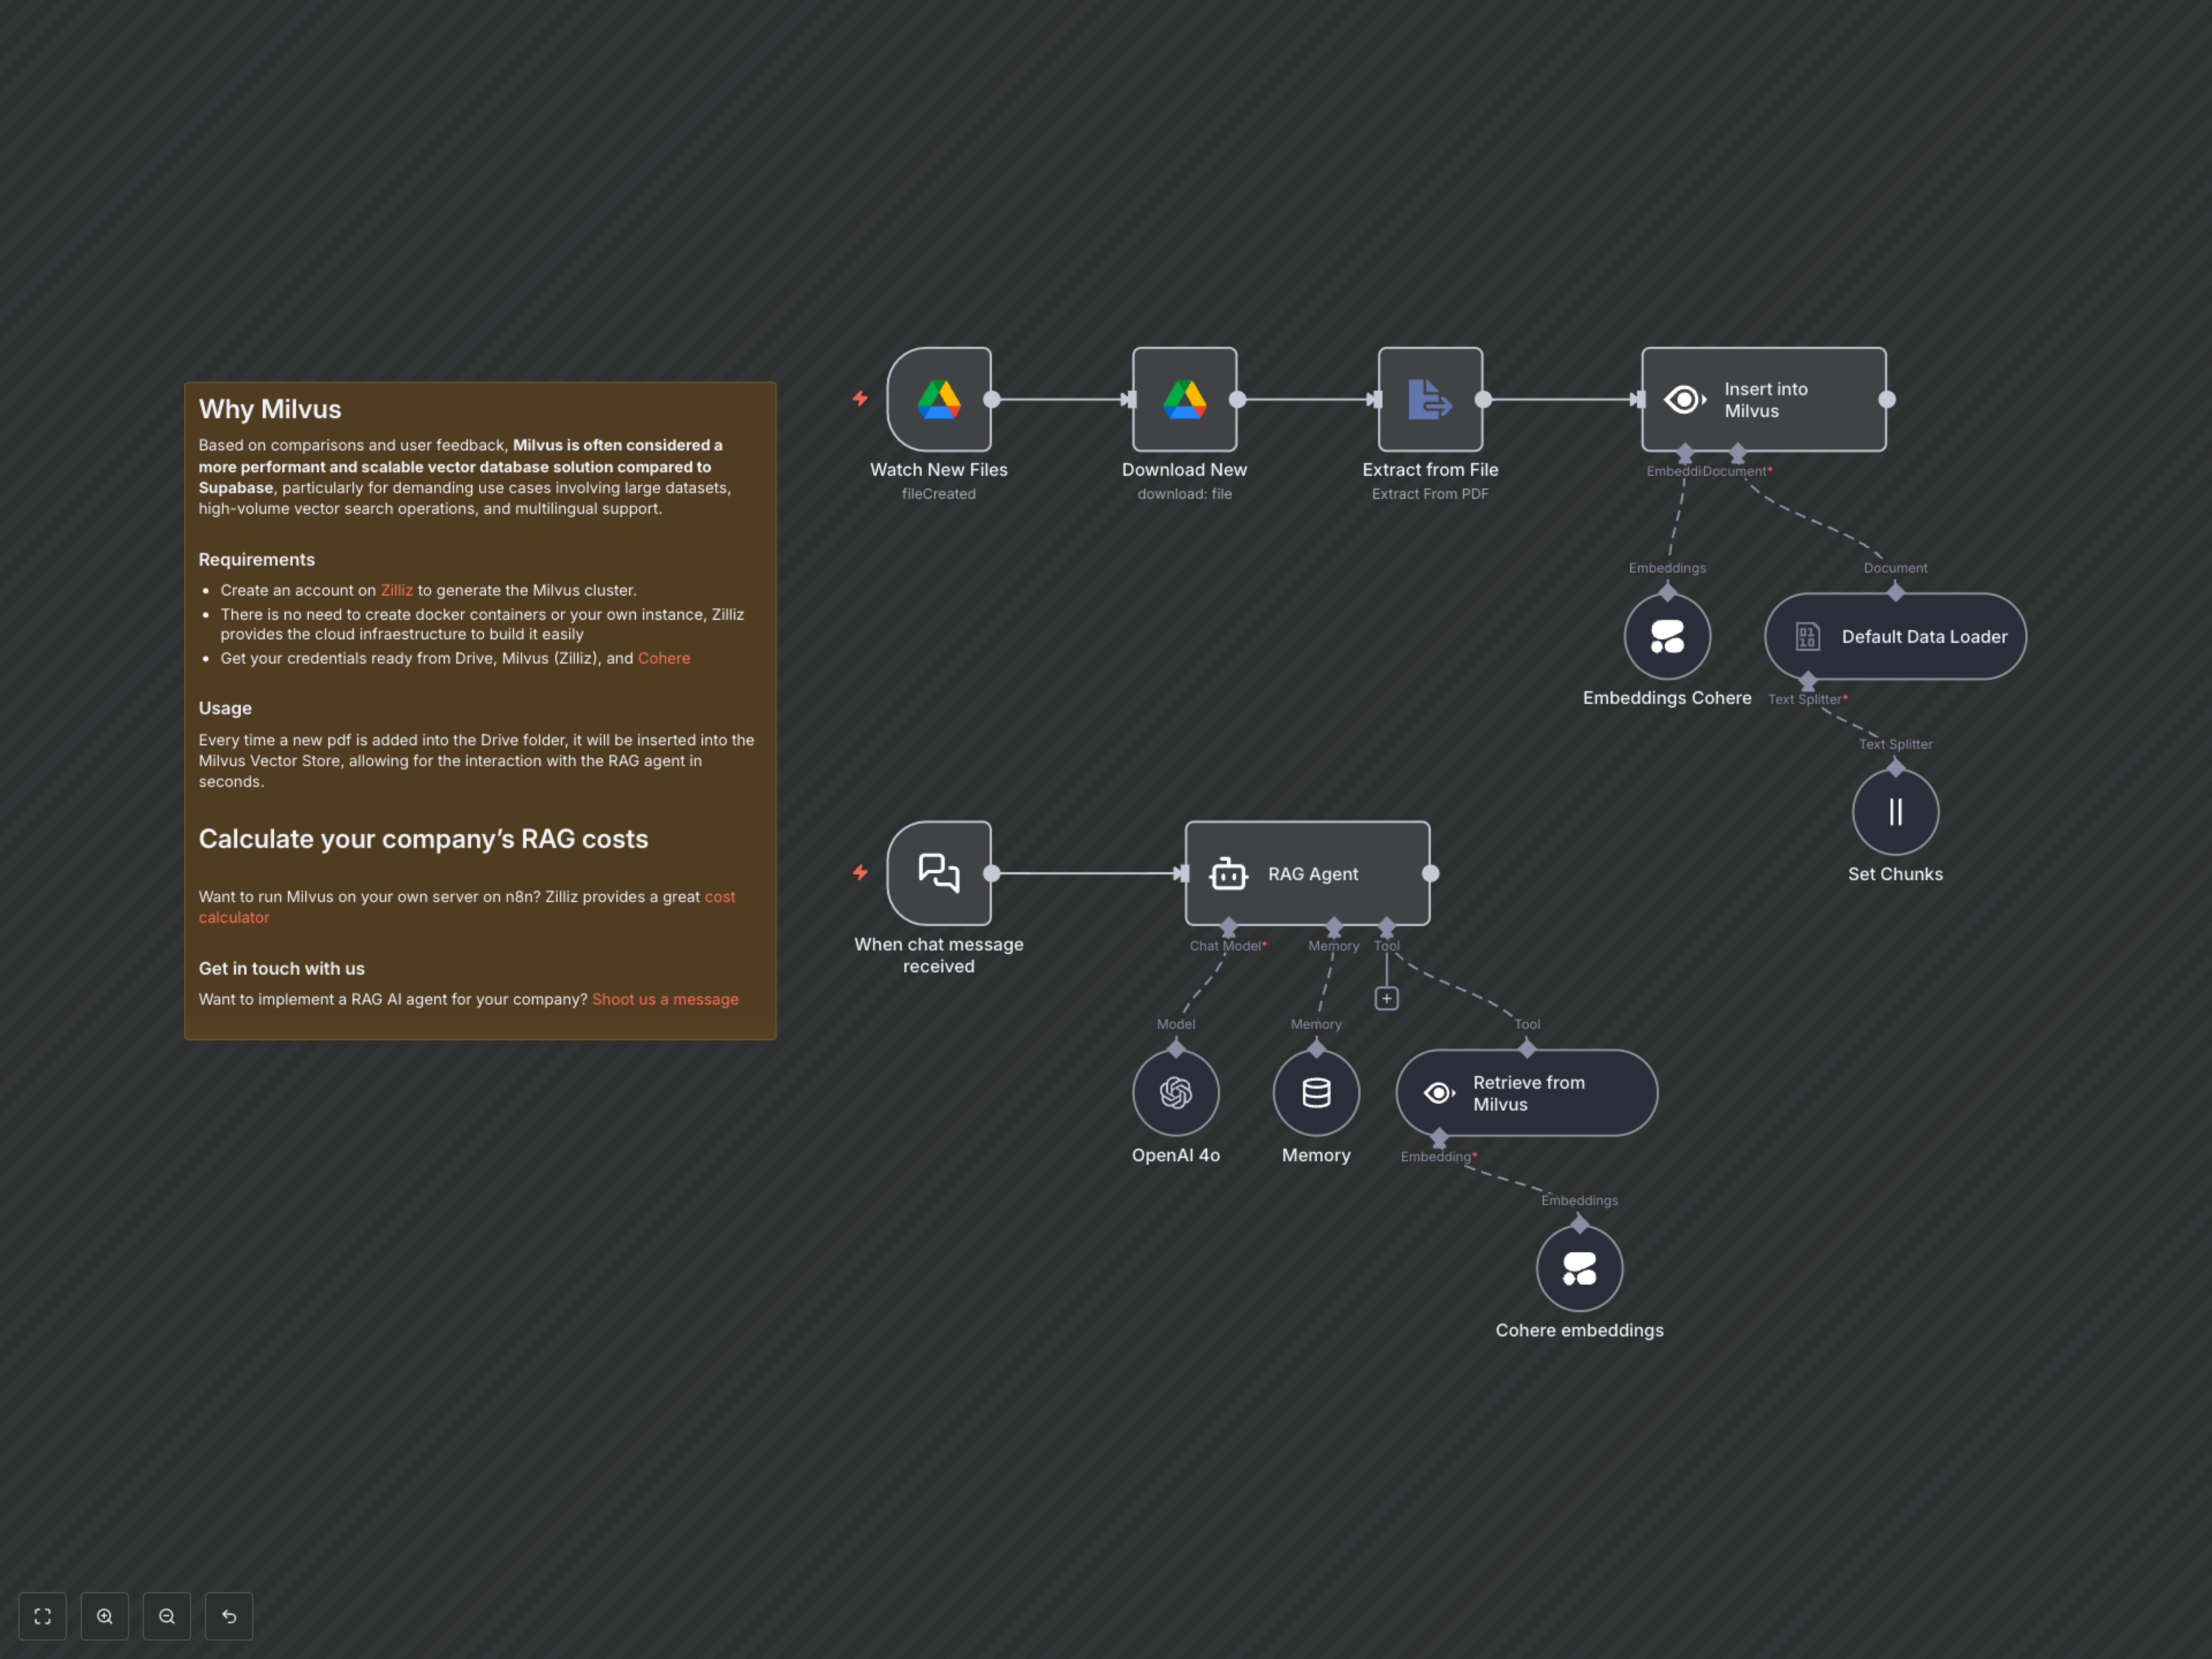Follow the Shoot us a message link
Screen dimensions: 2212x1659
[665, 999]
